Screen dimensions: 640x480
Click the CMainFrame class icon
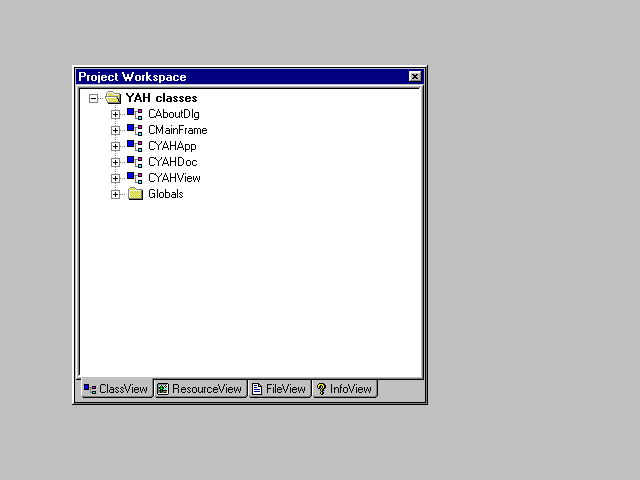coord(135,130)
